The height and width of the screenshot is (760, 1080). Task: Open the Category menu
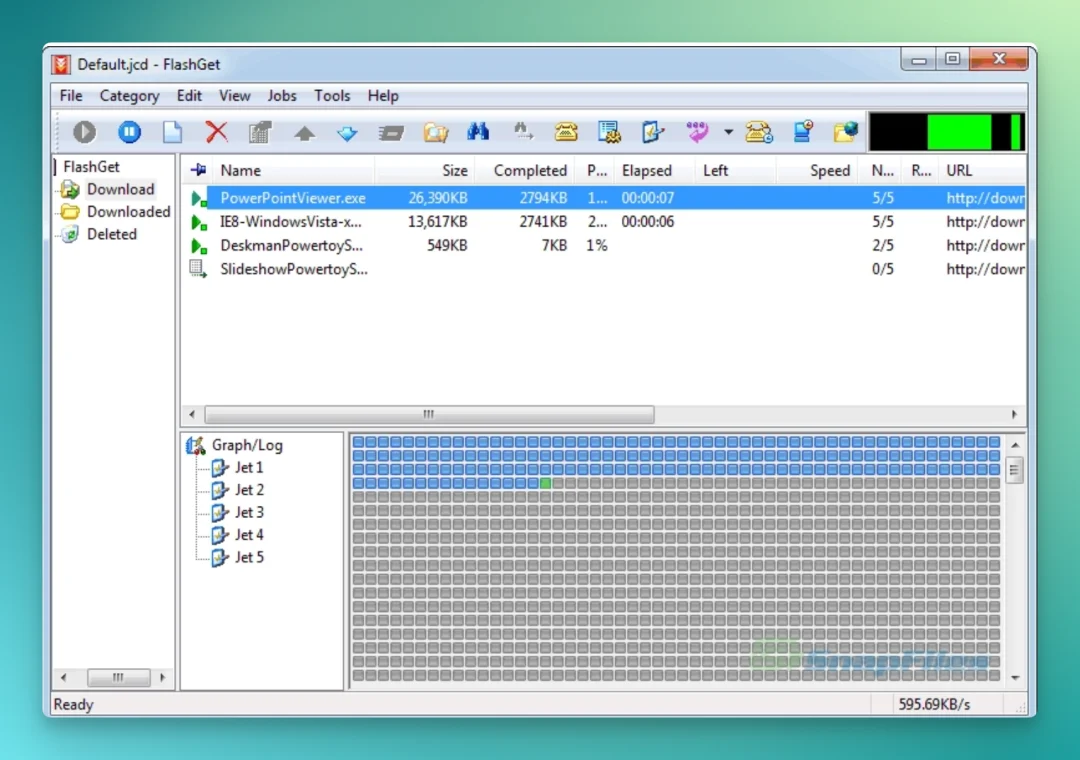click(x=129, y=96)
